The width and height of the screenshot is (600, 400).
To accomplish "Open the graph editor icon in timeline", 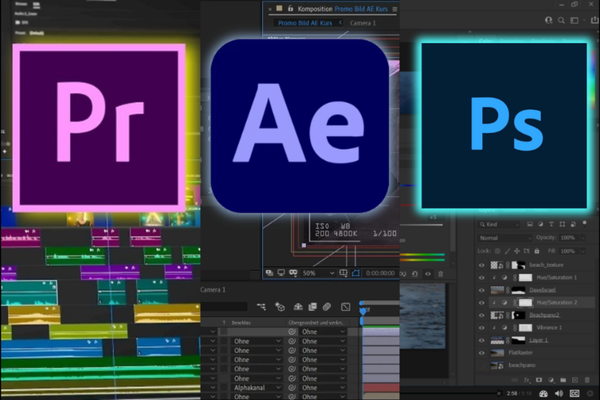I will click(x=343, y=306).
